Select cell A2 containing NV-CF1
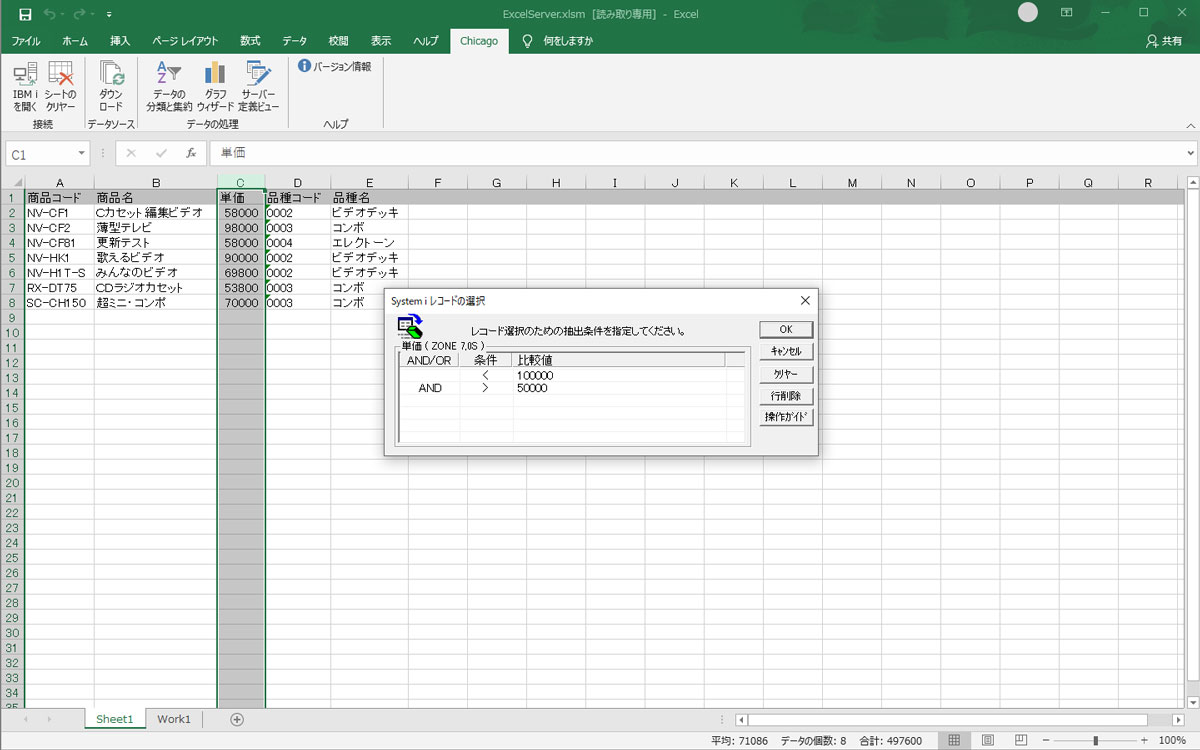The image size is (1200, 750). [x=59, y=213]
